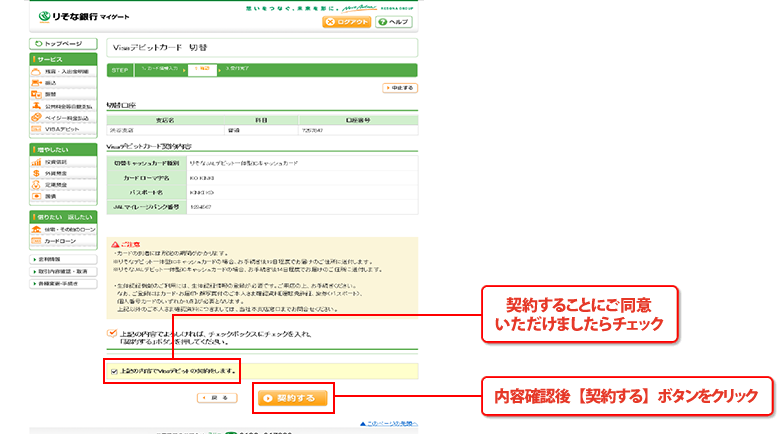777x434 pixels.
Task: Click the Visaデビットカード 切替 page title
Action: (x=160, y=48)
